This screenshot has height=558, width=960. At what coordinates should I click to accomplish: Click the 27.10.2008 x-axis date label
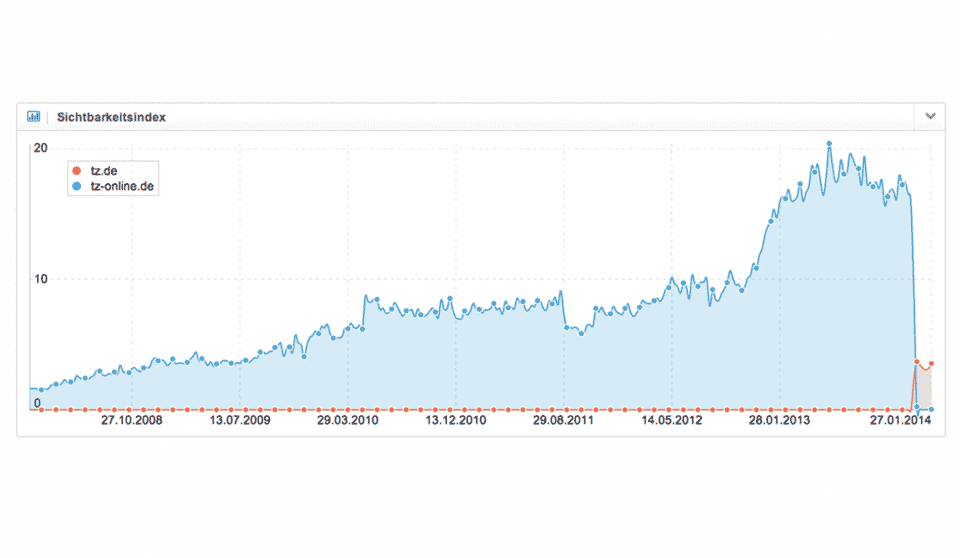[130, 421]
